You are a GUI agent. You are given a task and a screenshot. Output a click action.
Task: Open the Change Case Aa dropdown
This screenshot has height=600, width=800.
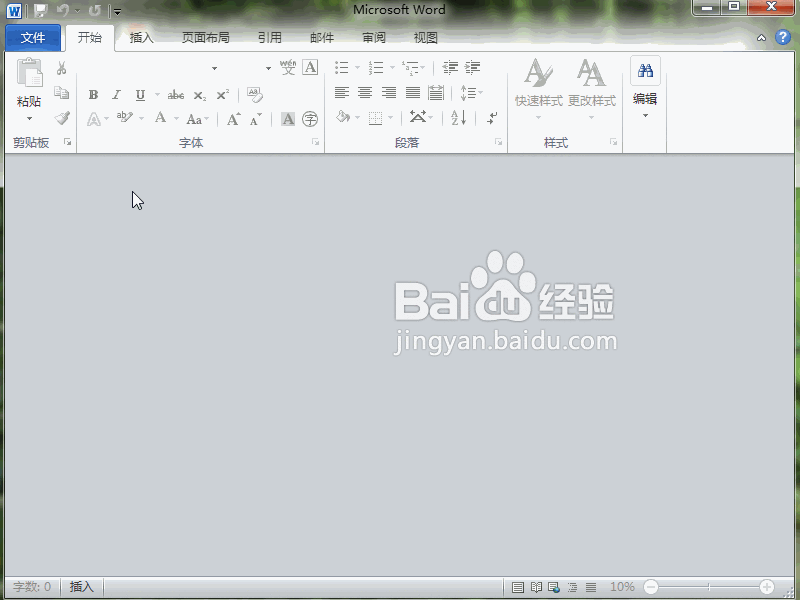[x=198, y=119]
